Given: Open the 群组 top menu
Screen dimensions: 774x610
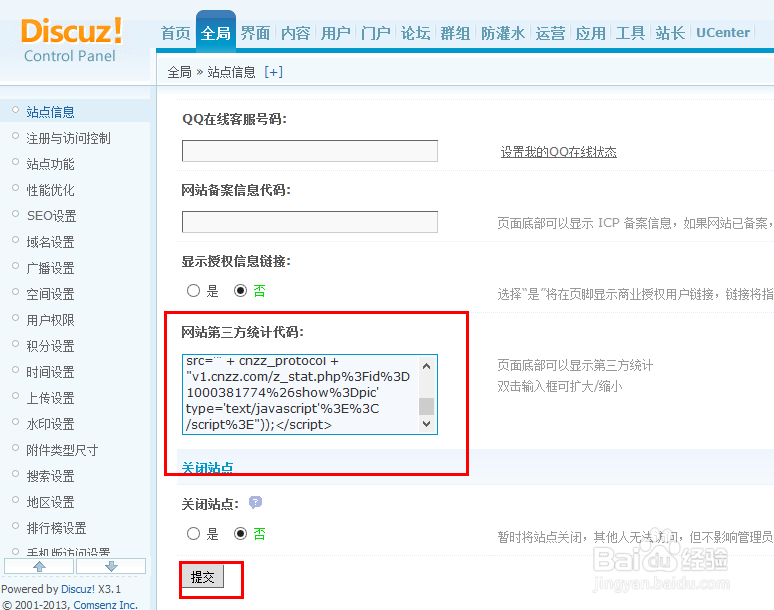Looking at the screenshot, I should click(x=455, y=33).
